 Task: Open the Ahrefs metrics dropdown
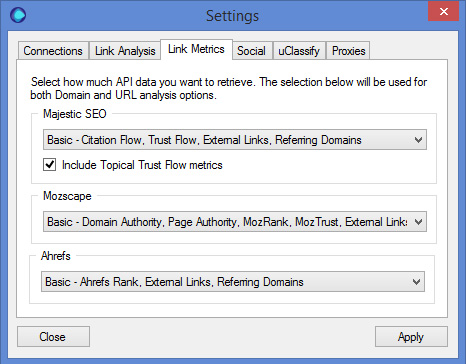[233, 282]
